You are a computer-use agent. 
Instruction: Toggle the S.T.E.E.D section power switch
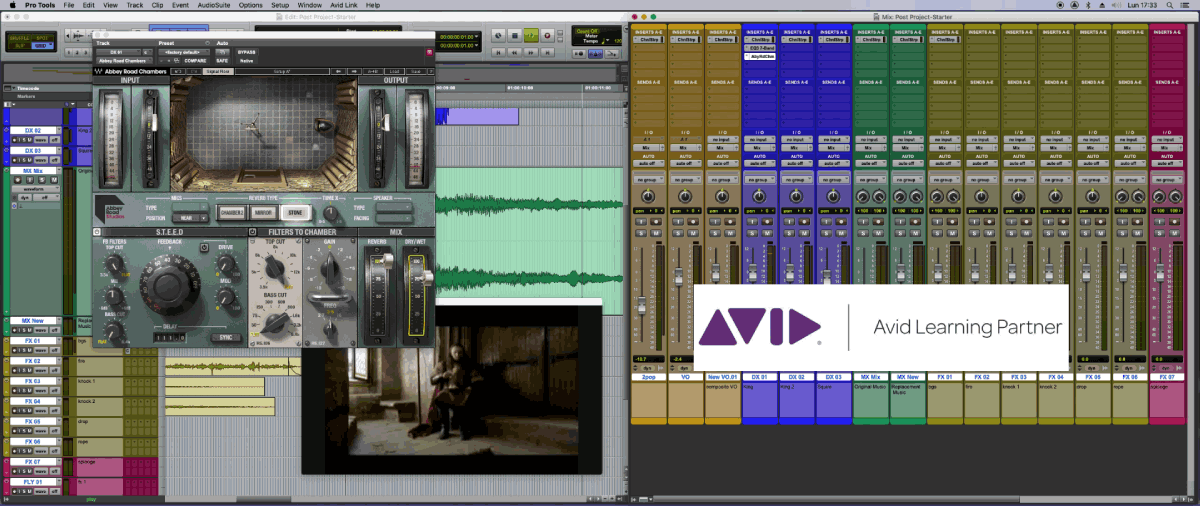[x=98, y=233]
